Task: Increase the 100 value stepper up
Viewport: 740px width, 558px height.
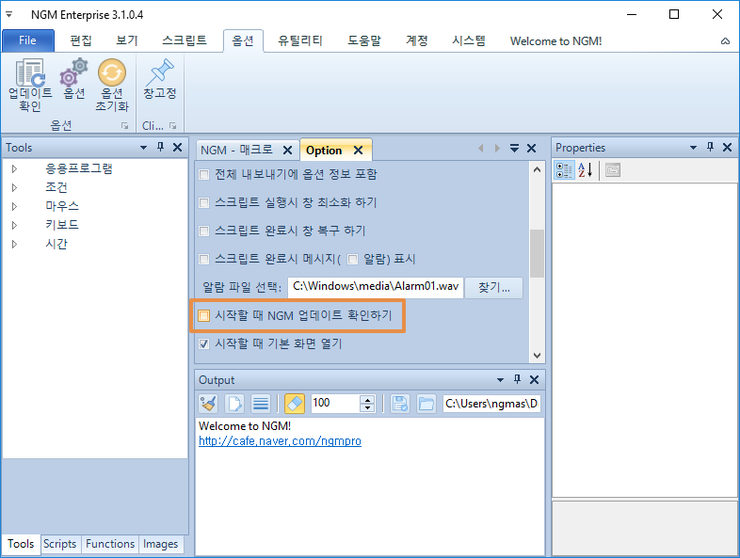Action: tap(367, 399)
